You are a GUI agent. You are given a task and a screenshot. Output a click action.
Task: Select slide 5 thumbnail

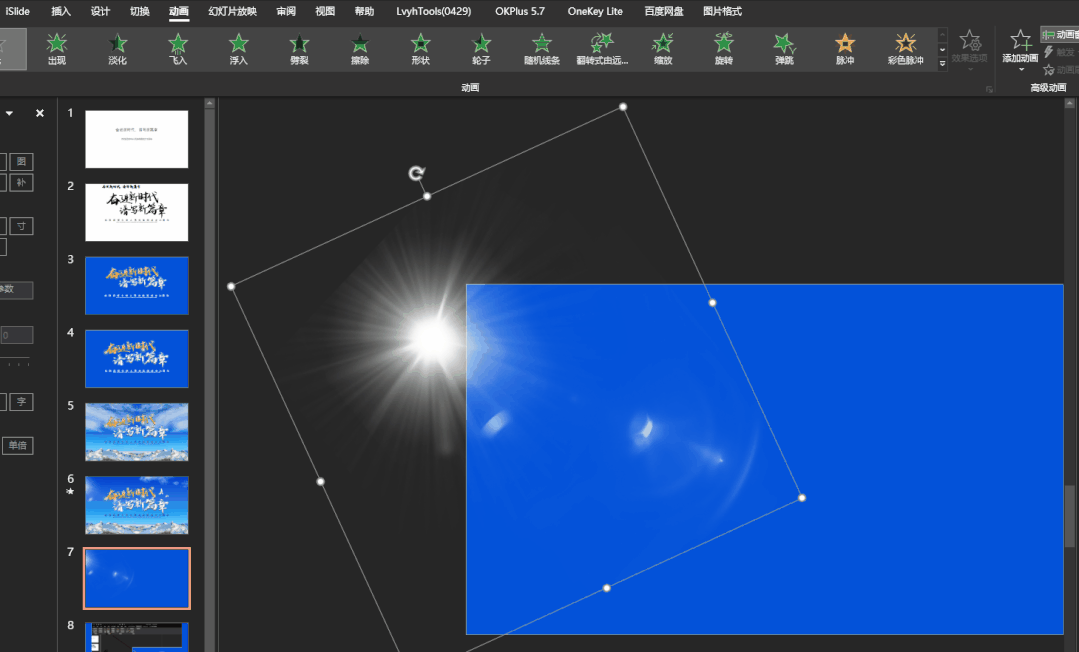click(136, 432)
